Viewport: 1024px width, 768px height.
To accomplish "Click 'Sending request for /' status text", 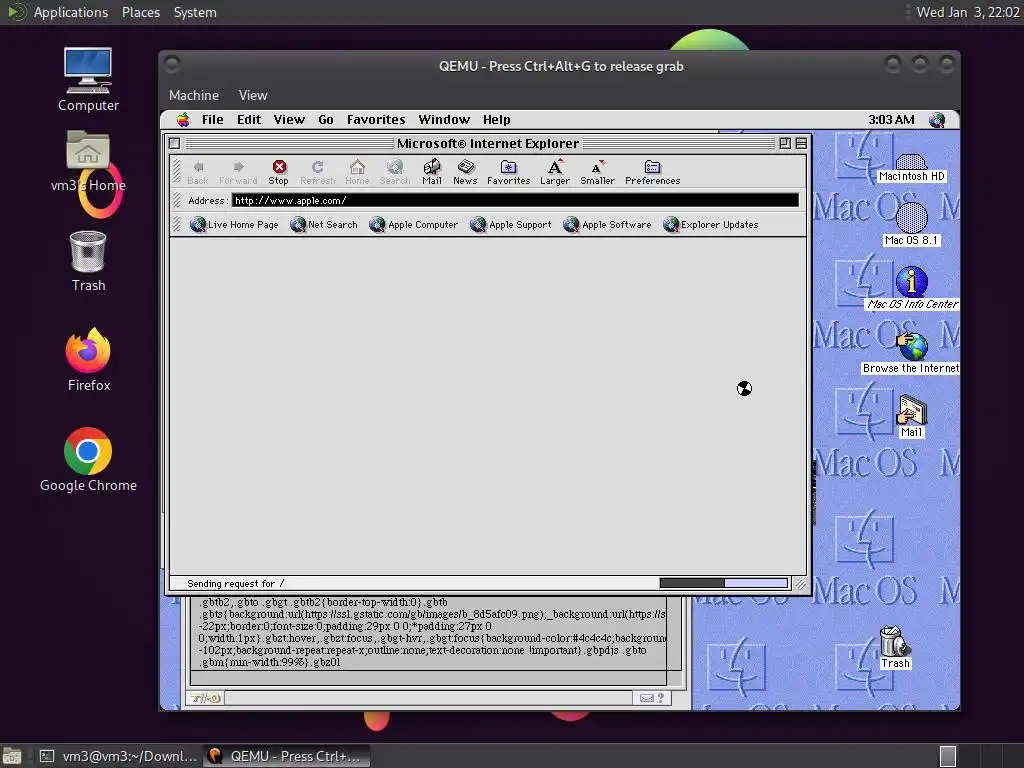I will (x=235, y=584).
